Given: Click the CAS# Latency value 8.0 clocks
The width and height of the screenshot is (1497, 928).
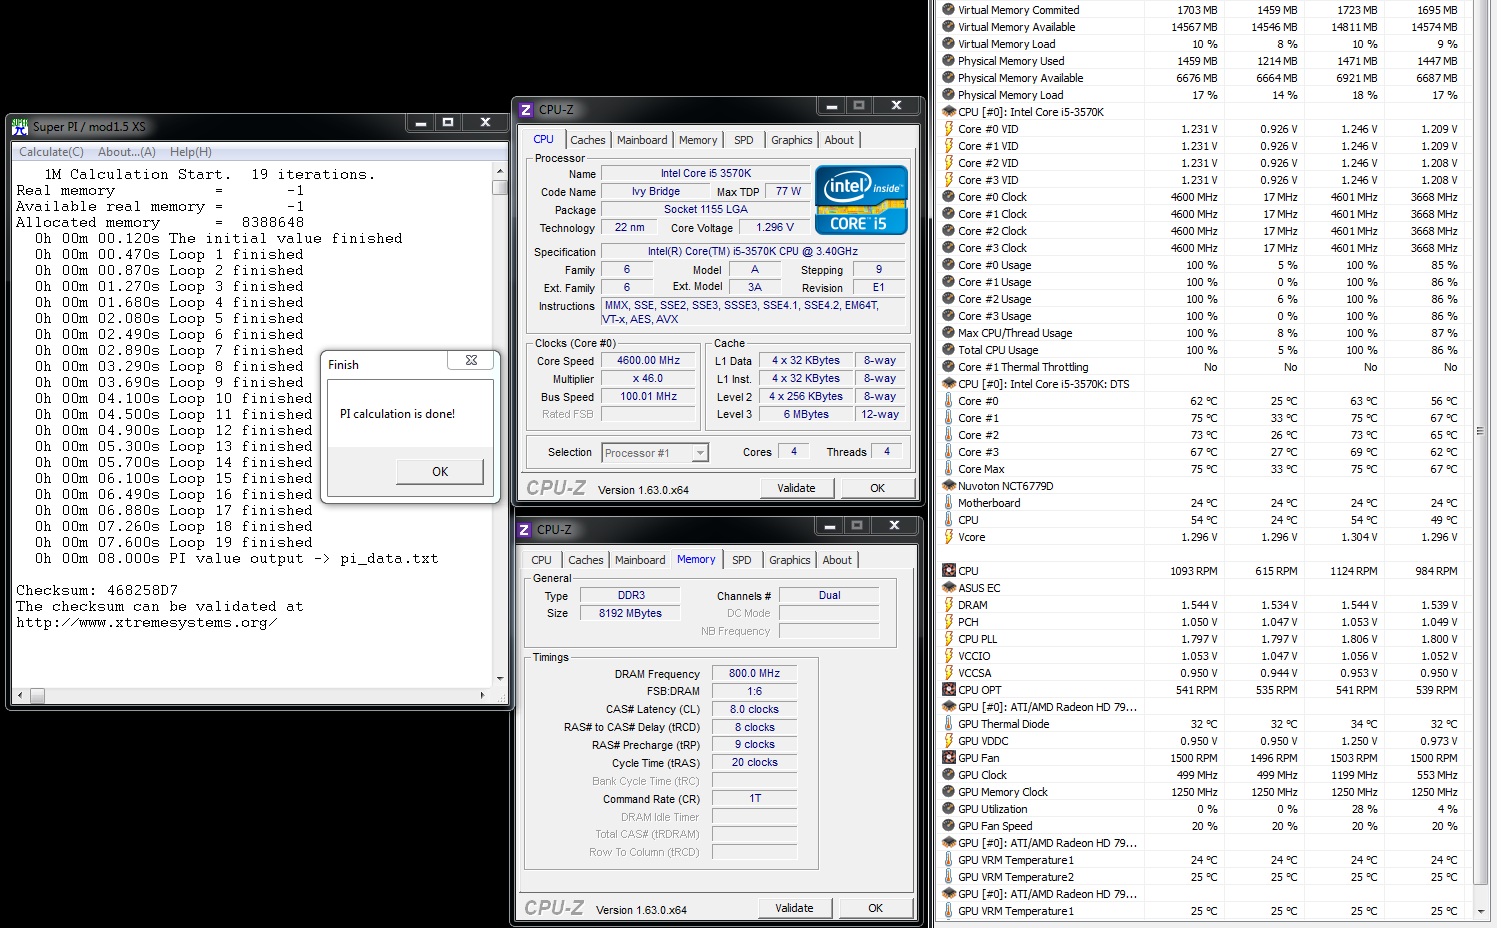Looking at the screenshot, I should click(754, 709).
